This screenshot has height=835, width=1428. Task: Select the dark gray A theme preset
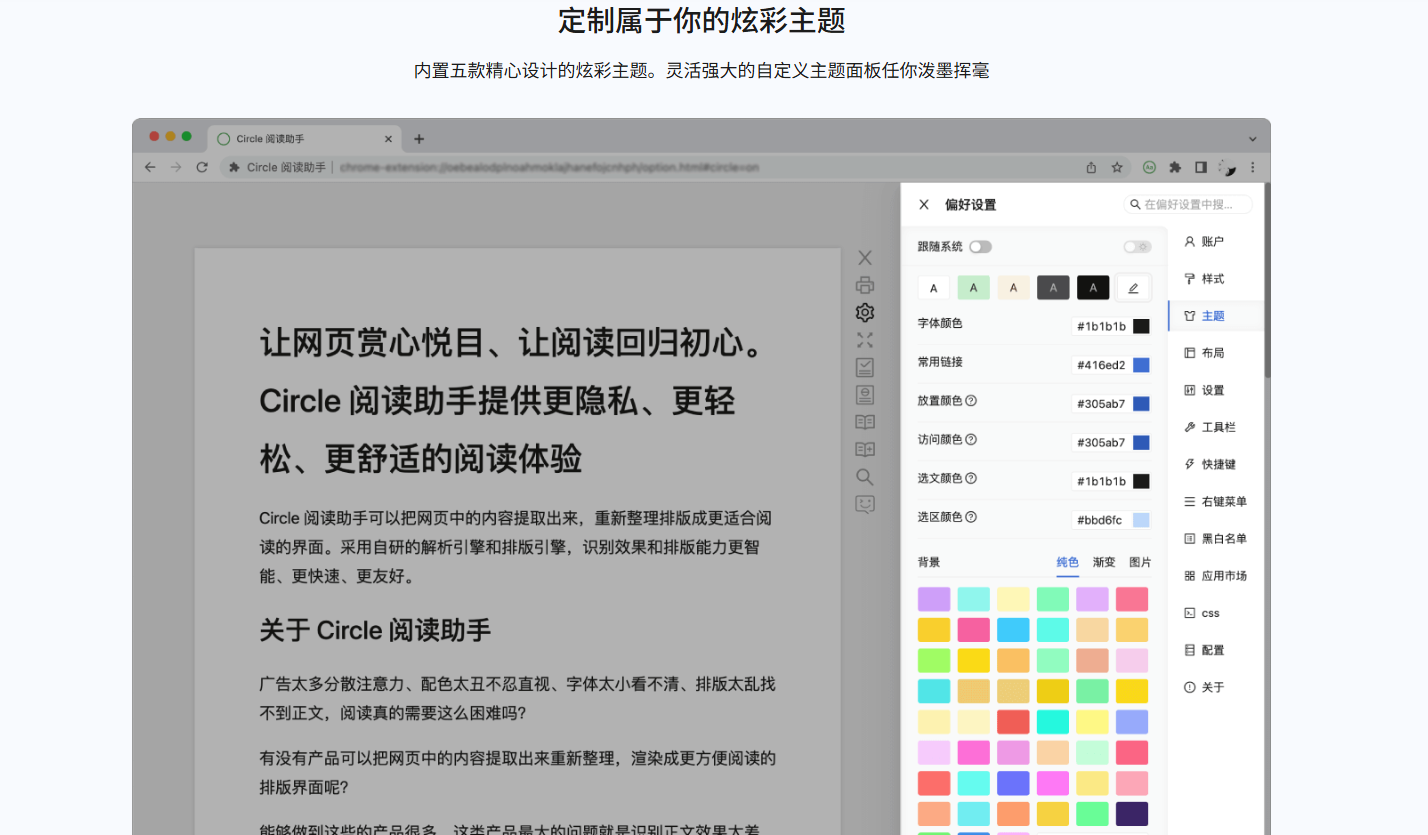(x=1053, y=288)
